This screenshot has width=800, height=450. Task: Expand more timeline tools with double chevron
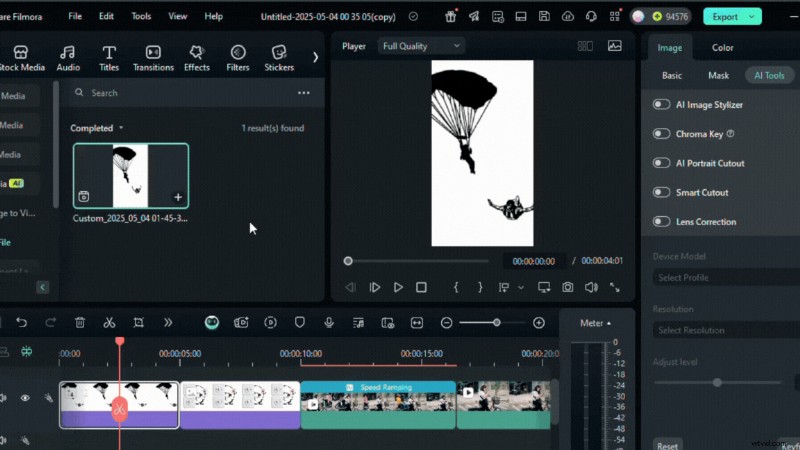click(167, 322)
